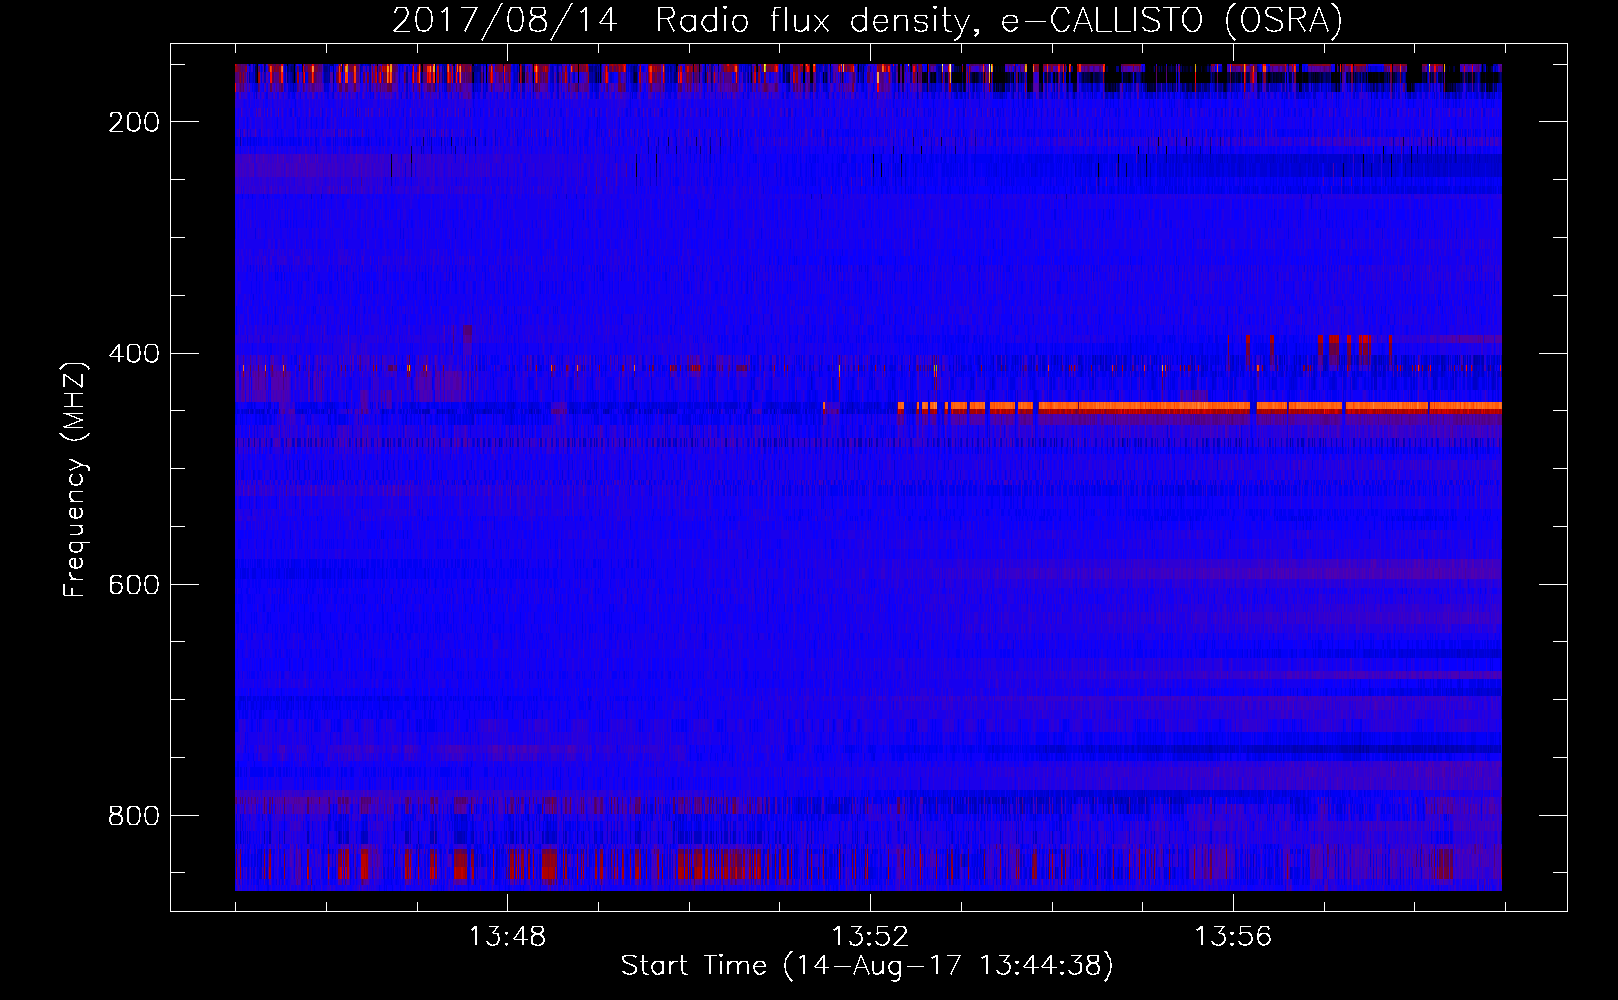The width and height of the screenshot is (1618, 1000).
Task: Click the 'Frequency (MHZ)' axis label
Action: point(75,479)
